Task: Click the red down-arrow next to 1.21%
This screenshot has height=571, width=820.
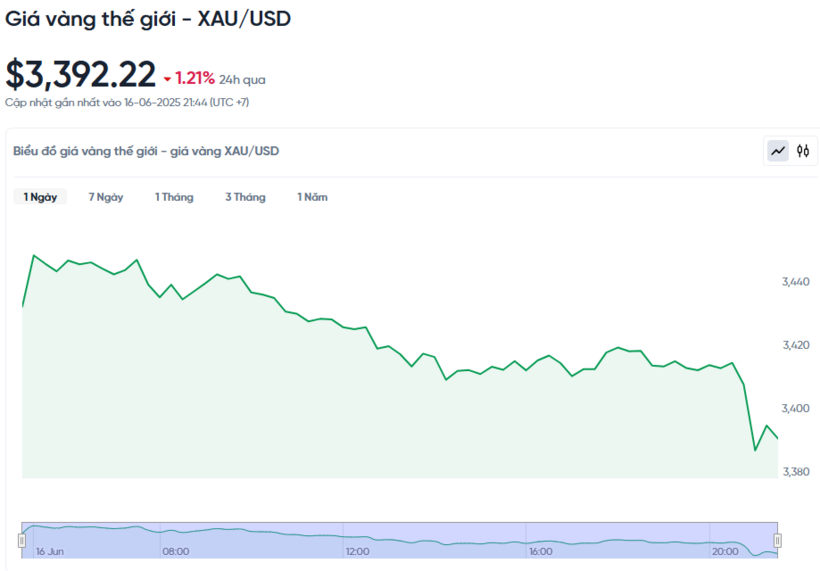Action: (x=167, y=78)
